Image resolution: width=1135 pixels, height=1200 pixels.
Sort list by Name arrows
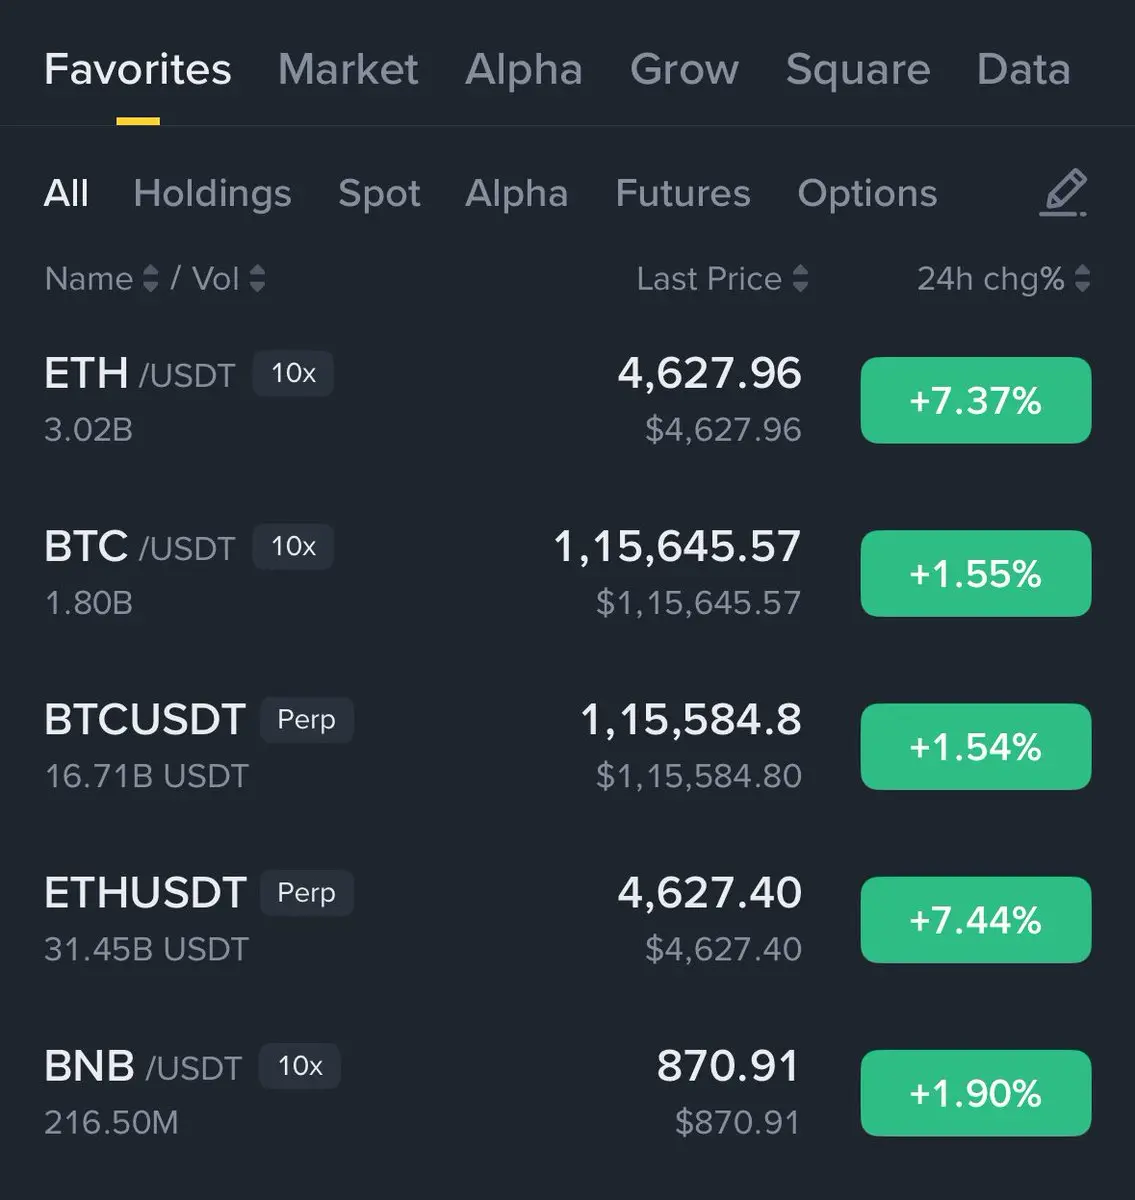(150, 278)
